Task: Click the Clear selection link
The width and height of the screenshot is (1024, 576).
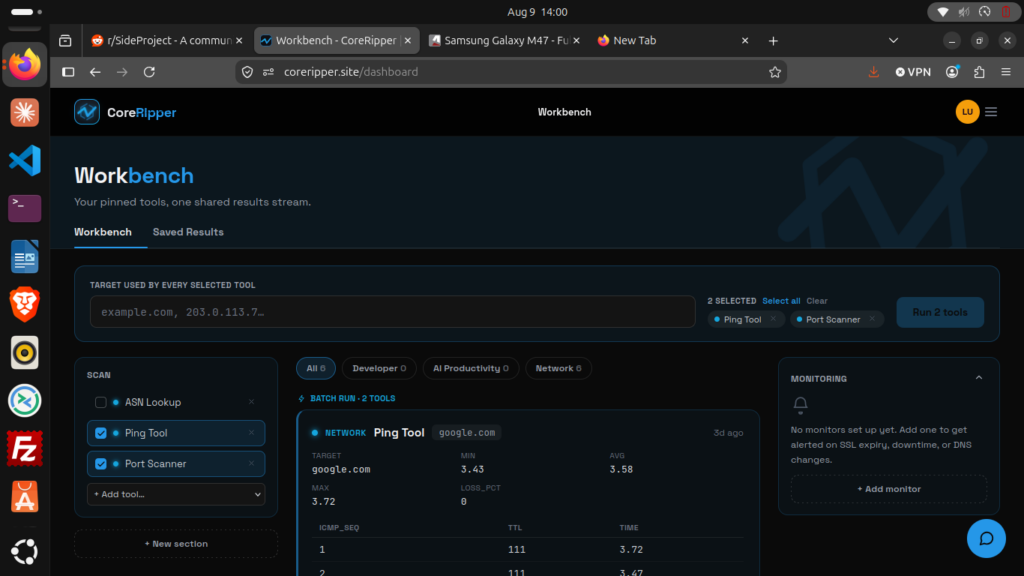Action: [x=816, y=301]
